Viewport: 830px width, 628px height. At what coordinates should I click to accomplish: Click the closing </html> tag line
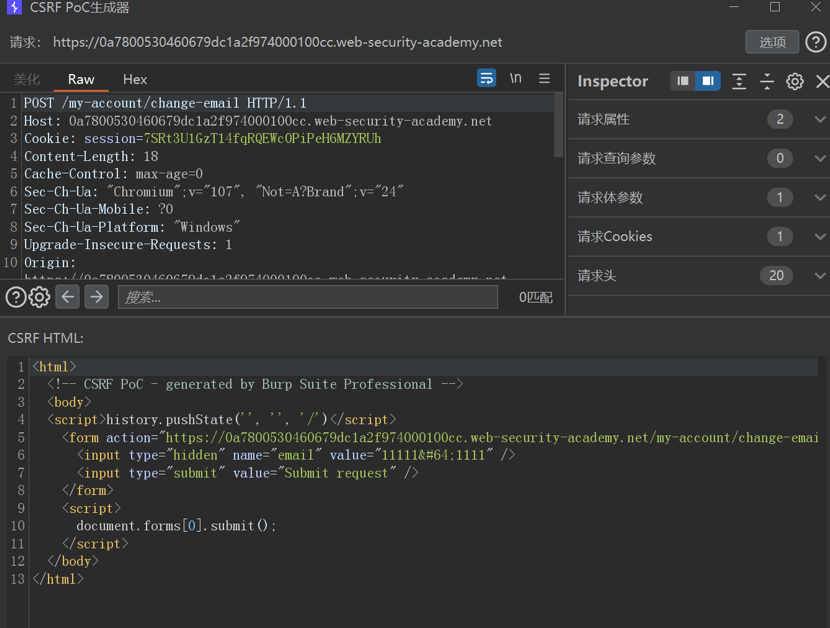pyautogui.click(x=58, y=579)
